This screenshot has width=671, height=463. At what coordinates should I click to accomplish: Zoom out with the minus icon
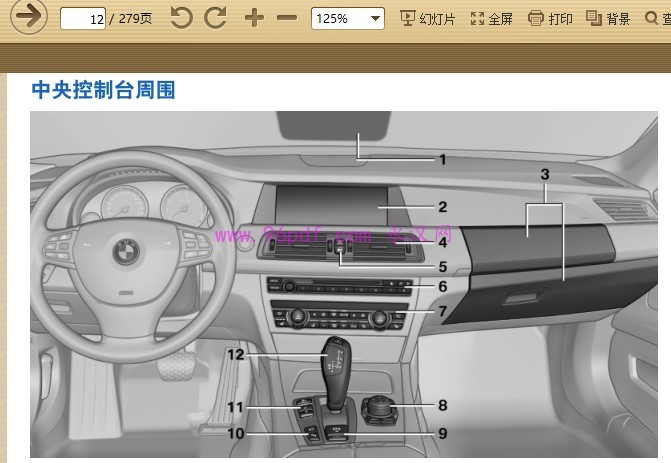[287, 18]
